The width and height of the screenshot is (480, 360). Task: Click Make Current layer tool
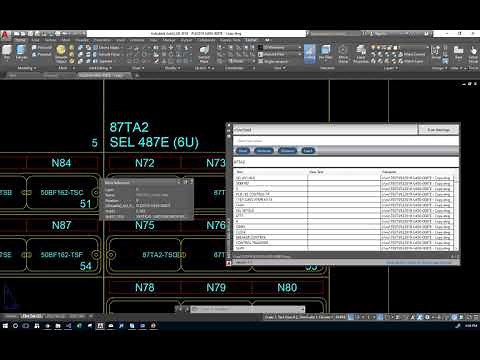tap(411, 54)
